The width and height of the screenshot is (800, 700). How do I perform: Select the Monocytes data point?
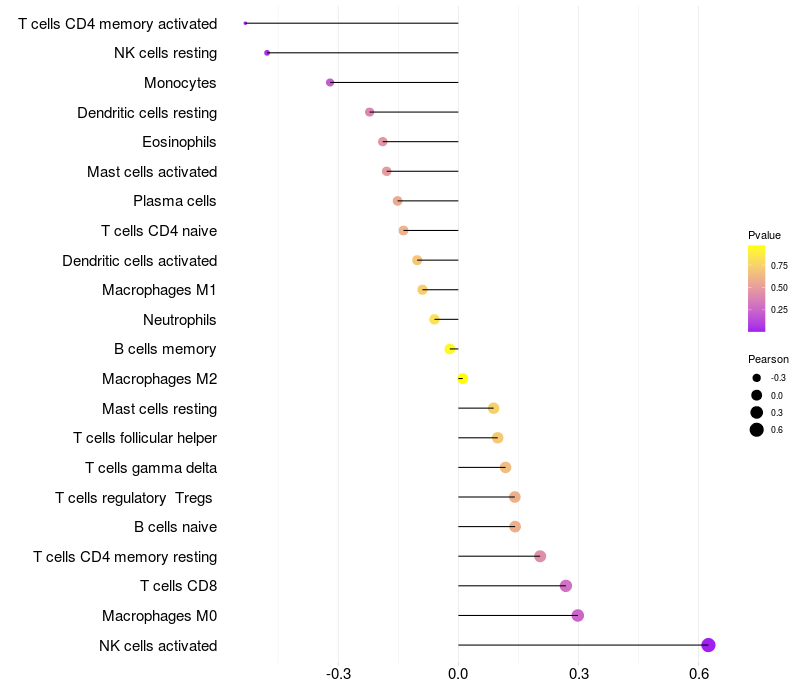pos(330,82)
